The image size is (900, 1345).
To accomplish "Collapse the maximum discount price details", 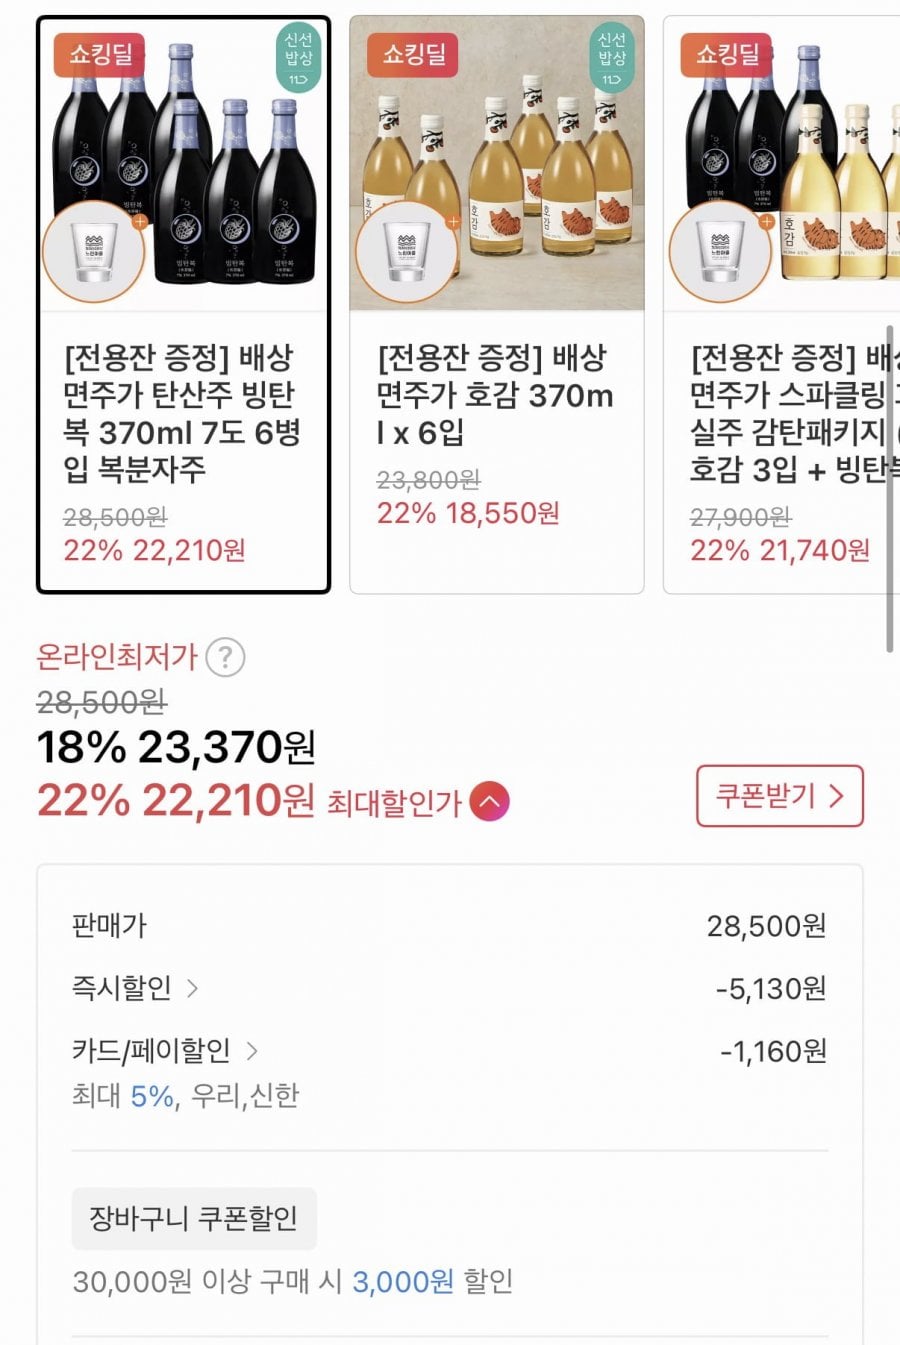I will (489, 801).
